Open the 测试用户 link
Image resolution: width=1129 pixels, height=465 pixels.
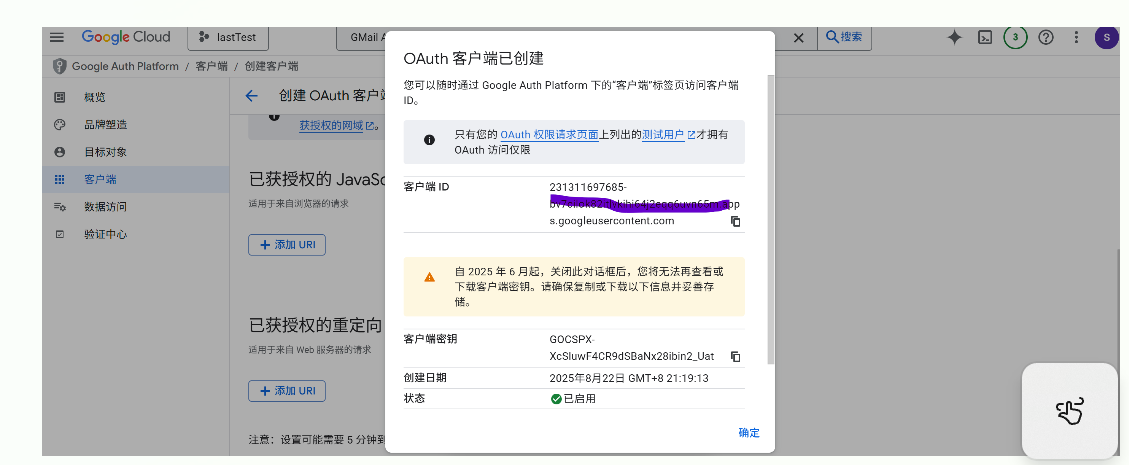(668, 135)
